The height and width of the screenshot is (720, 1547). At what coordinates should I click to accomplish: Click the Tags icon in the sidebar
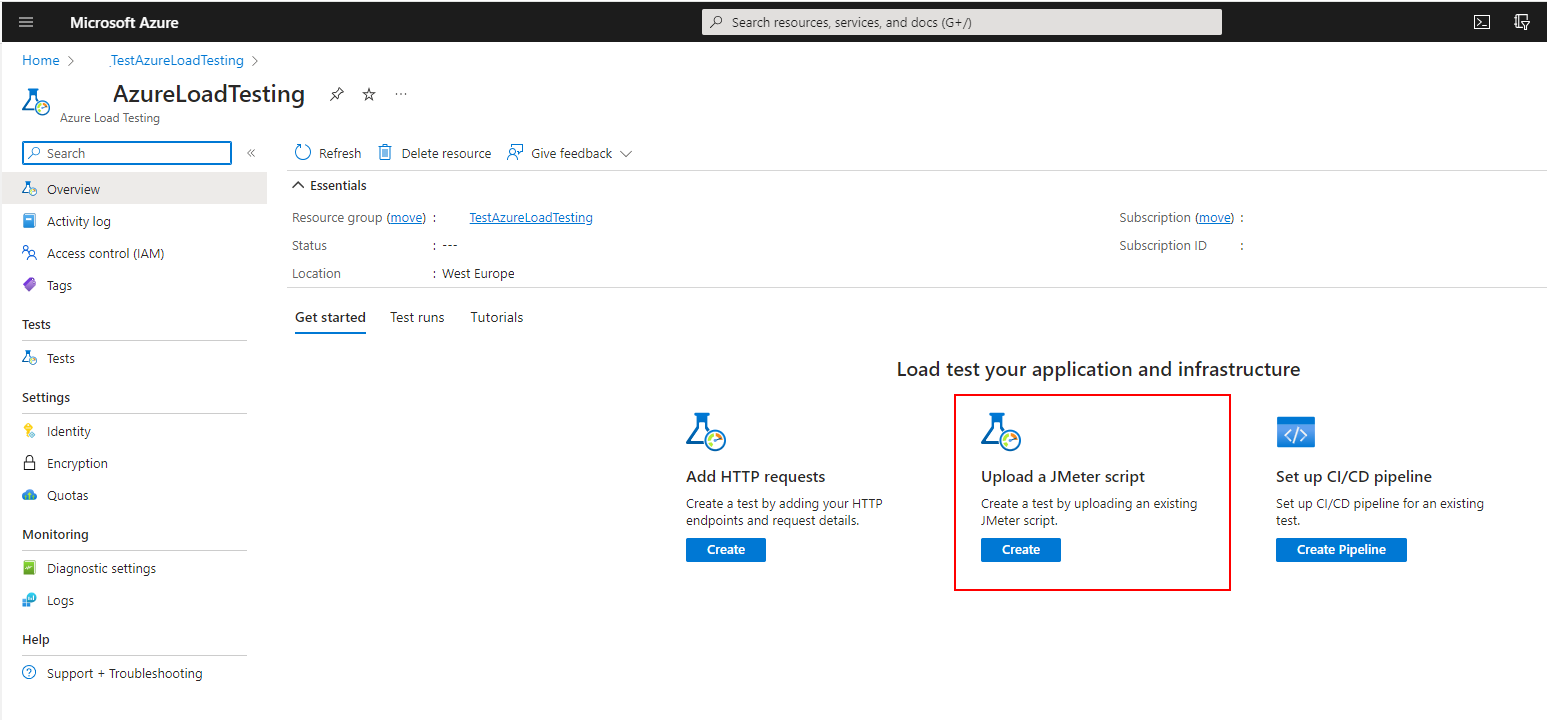coord(30,285)
